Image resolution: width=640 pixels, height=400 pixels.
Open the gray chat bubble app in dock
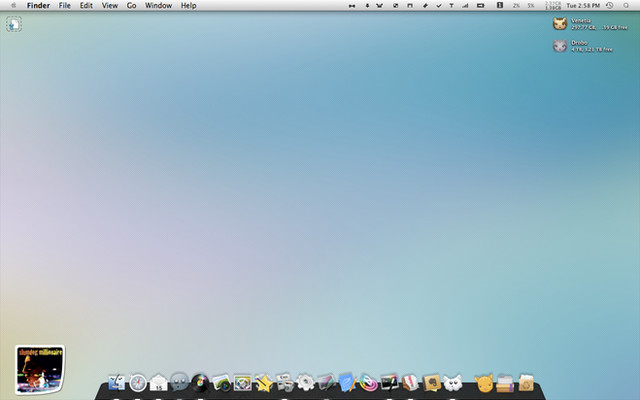[179, 383]
